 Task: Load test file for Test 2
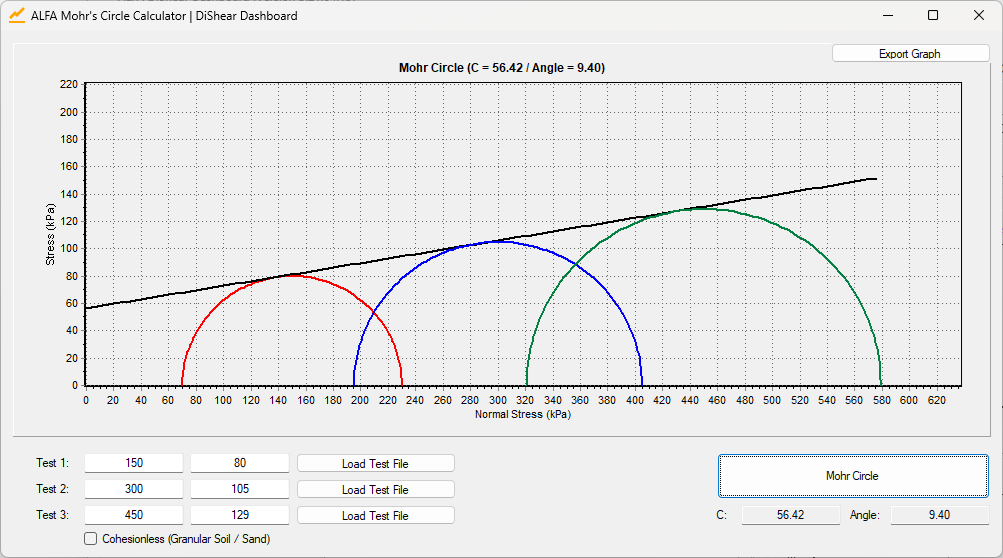(375, 490)
